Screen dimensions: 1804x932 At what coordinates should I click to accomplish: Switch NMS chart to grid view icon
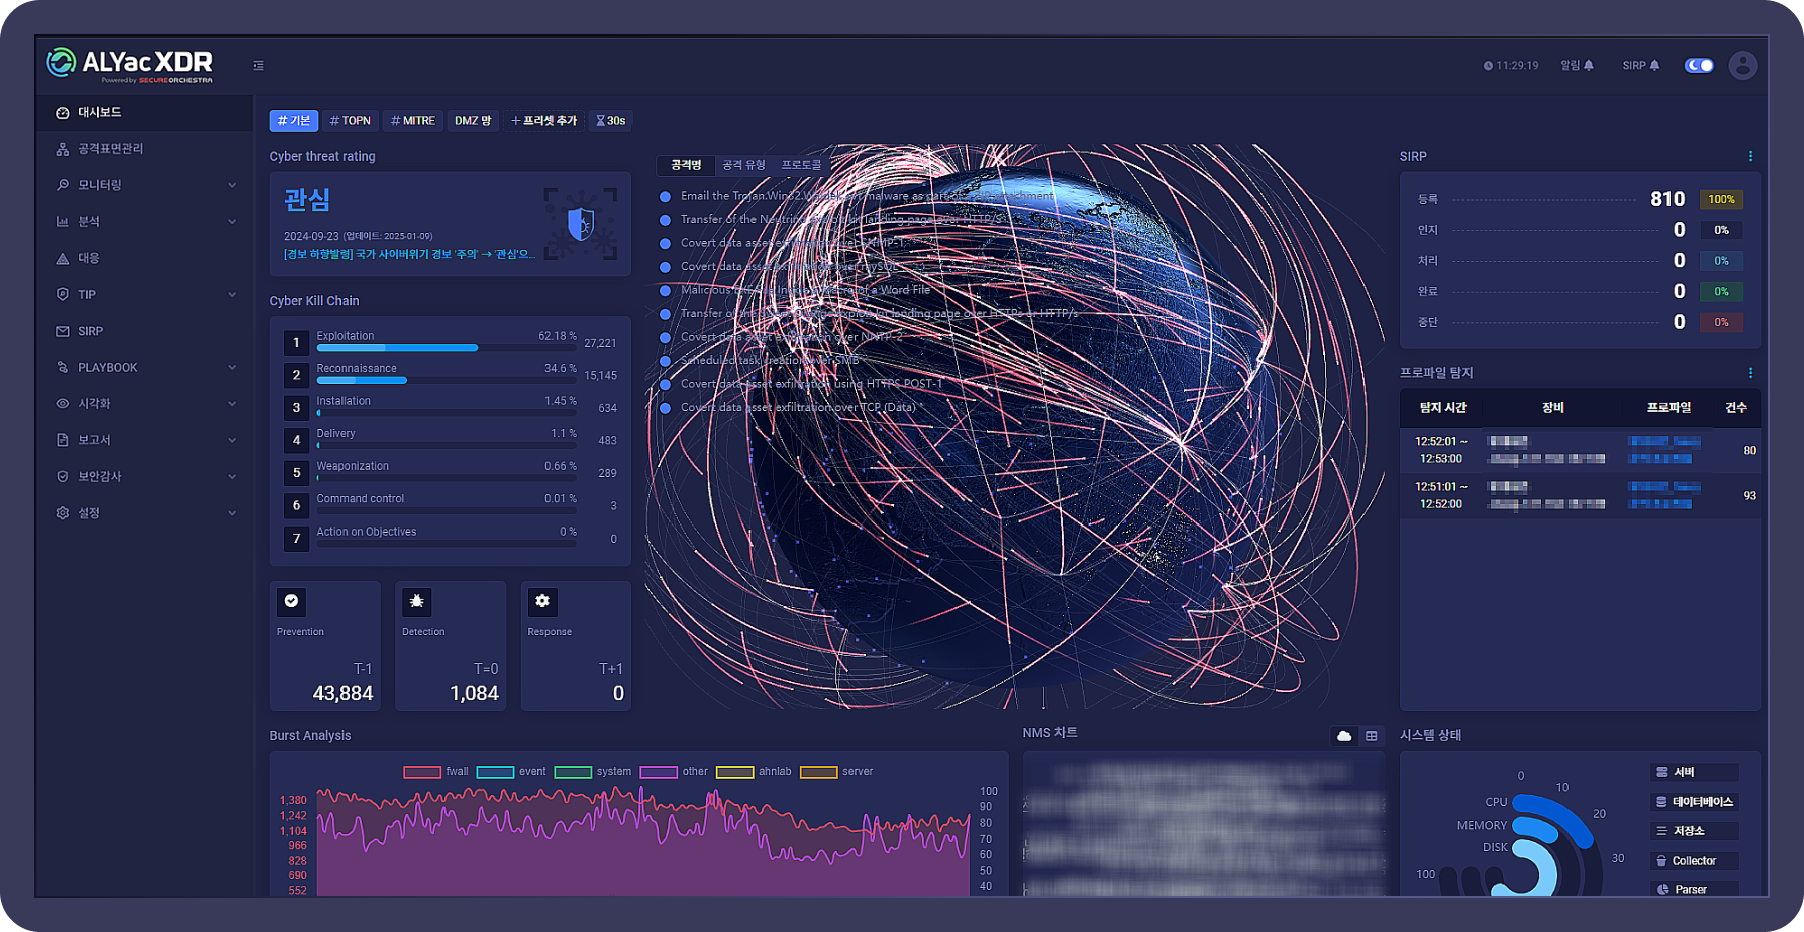tap(1371, 736)
